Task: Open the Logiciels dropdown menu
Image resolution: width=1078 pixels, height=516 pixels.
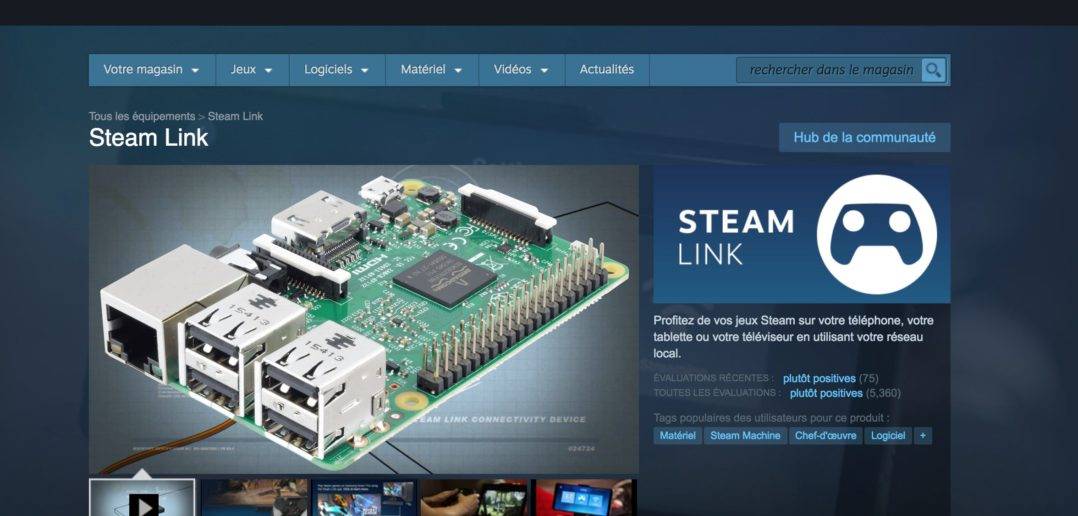Action: click(337, 70)
